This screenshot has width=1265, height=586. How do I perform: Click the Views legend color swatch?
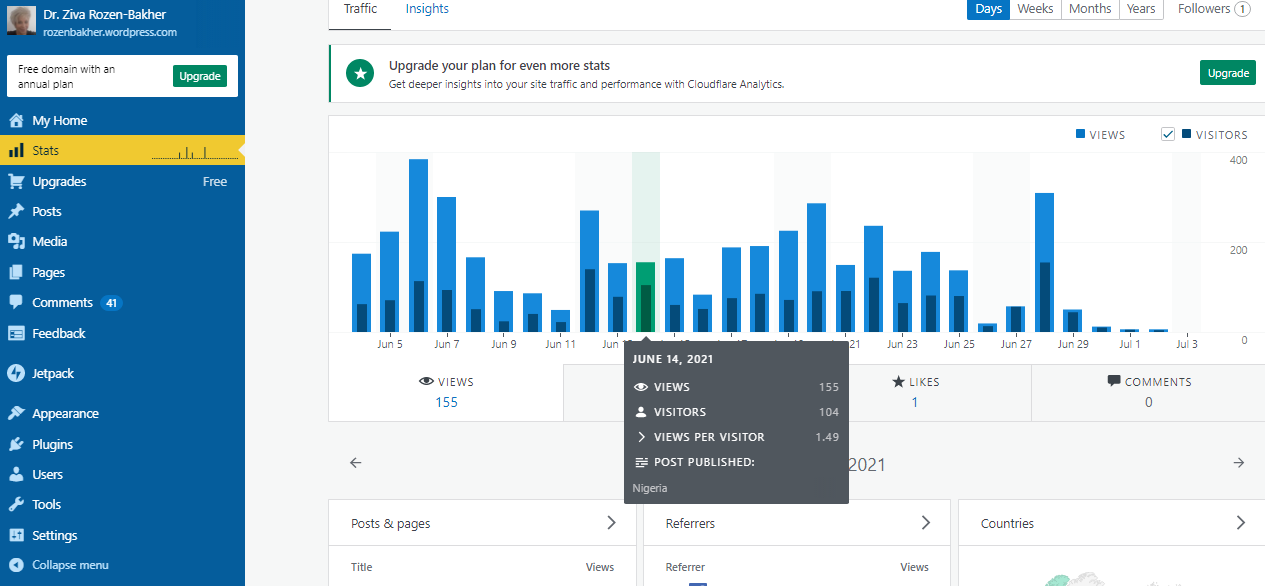tap(1081, 134)
